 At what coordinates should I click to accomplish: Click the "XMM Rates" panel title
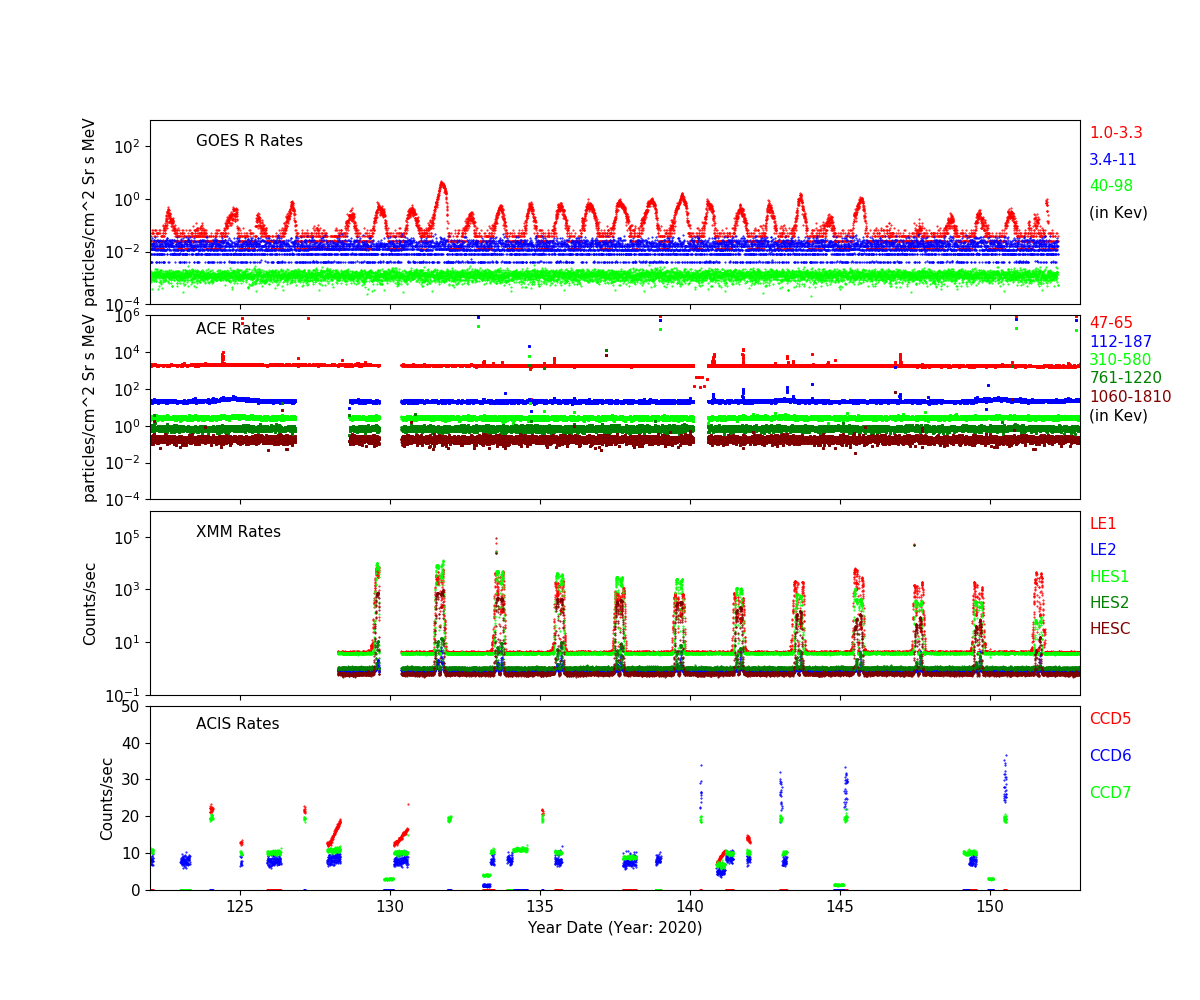[238, 532]
